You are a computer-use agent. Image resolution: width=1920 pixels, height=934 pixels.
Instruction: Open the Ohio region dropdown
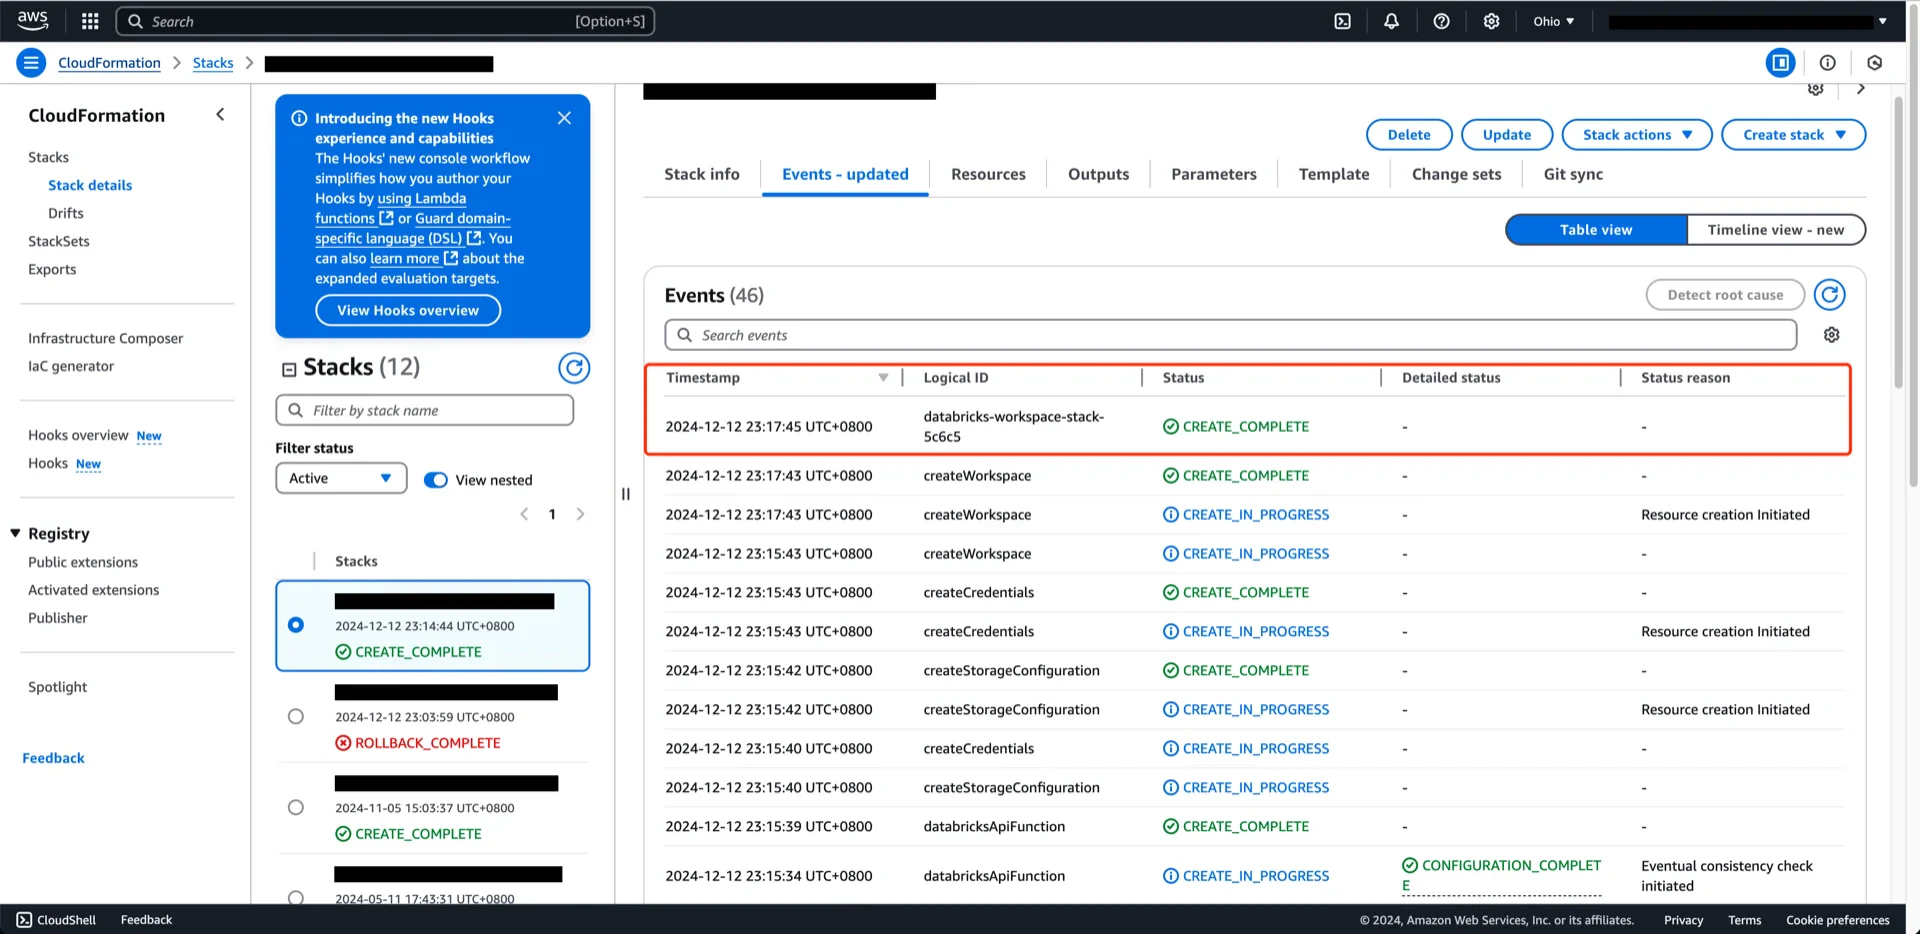[1554, 21]
